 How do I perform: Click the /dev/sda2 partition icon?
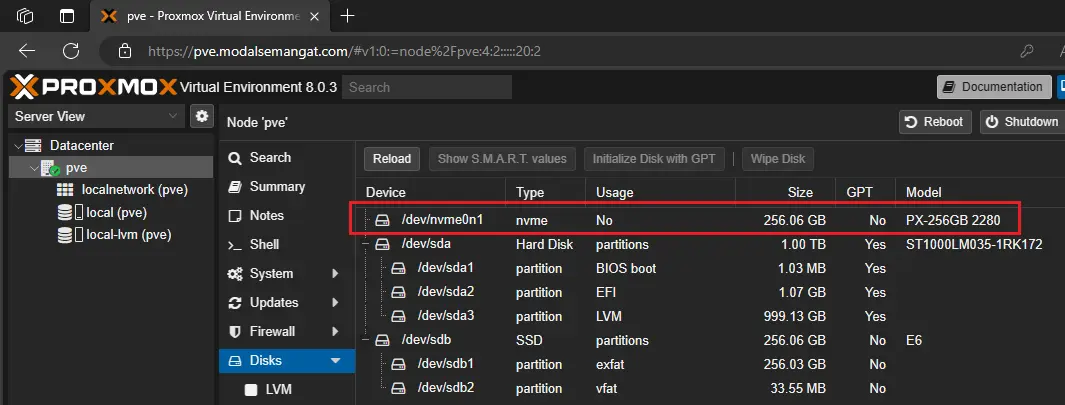click(400, 292)
